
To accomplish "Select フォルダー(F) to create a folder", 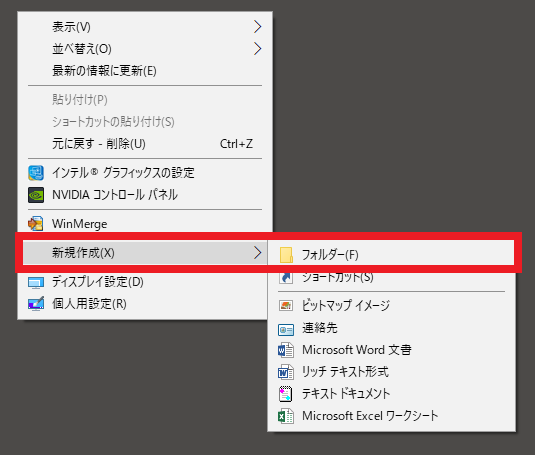I will point(391,255).
